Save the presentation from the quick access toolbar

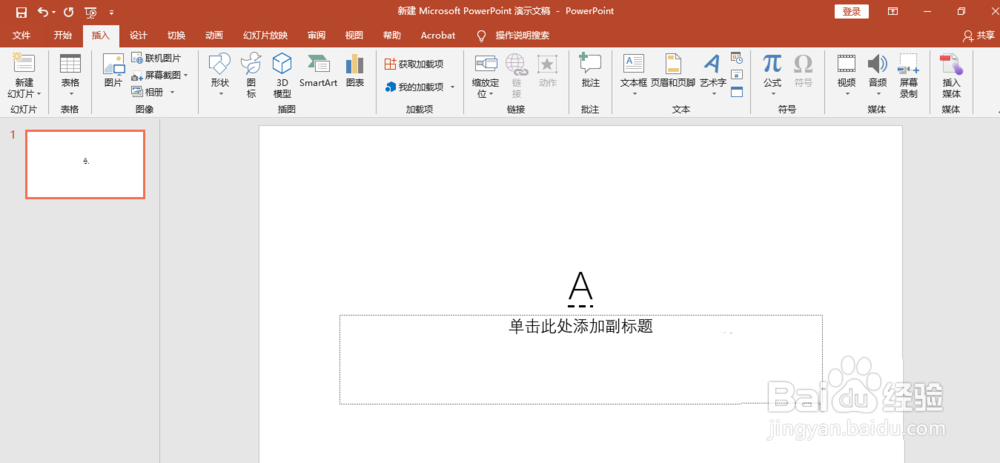(x=21, y=11)
